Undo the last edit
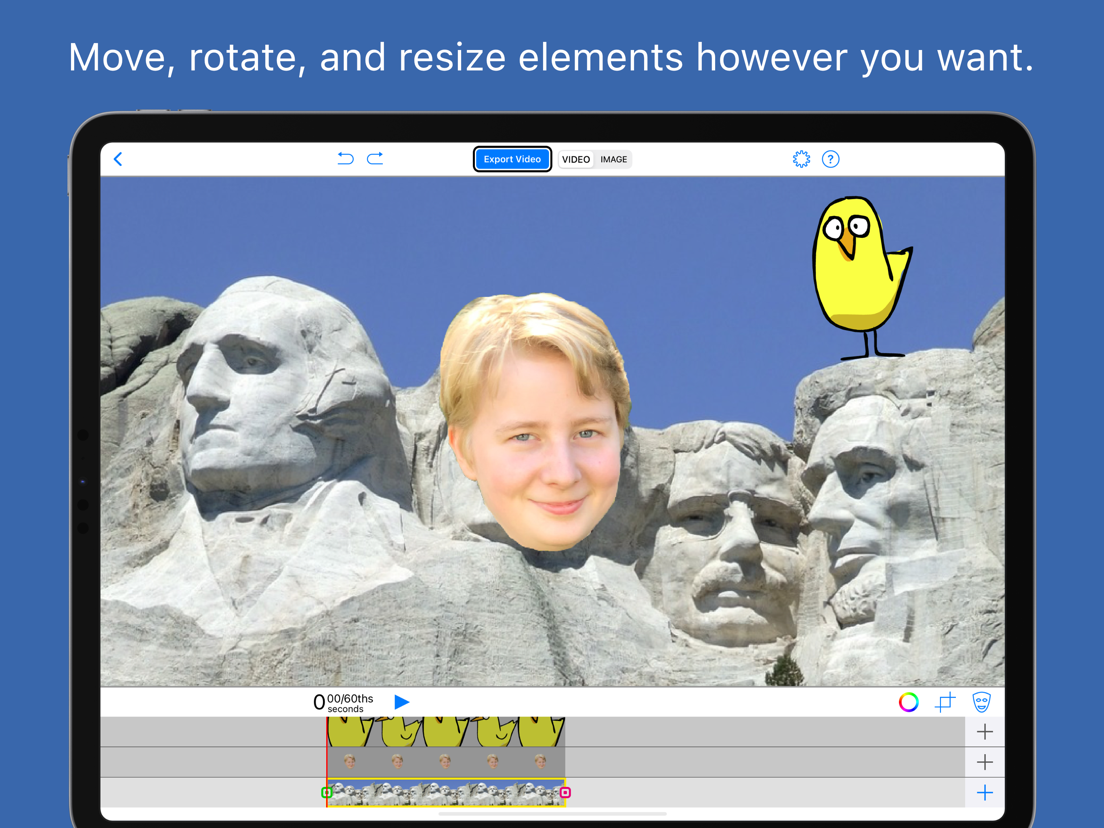This screenshot has width=1104, height=828. point(345,158)
